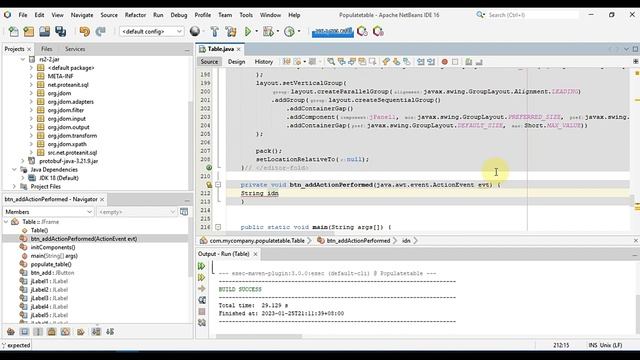Image resolution: width=640 pixels, height=360 pixels.
Task: Click the New File toolbar icon
Action: pyautogui.click(x=13, y=31)
